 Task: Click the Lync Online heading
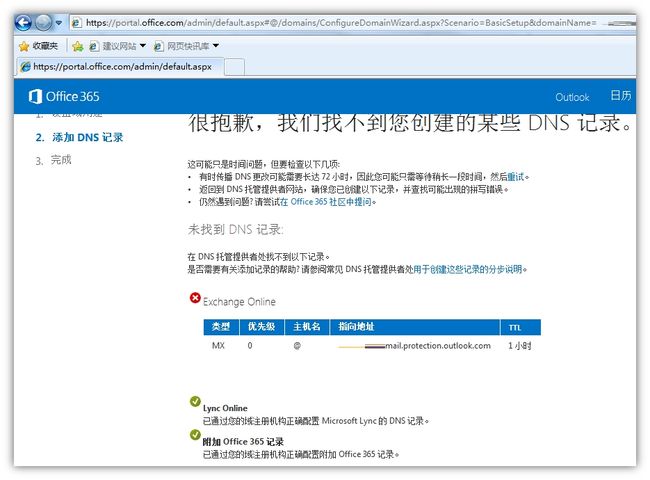click(225, 408)
